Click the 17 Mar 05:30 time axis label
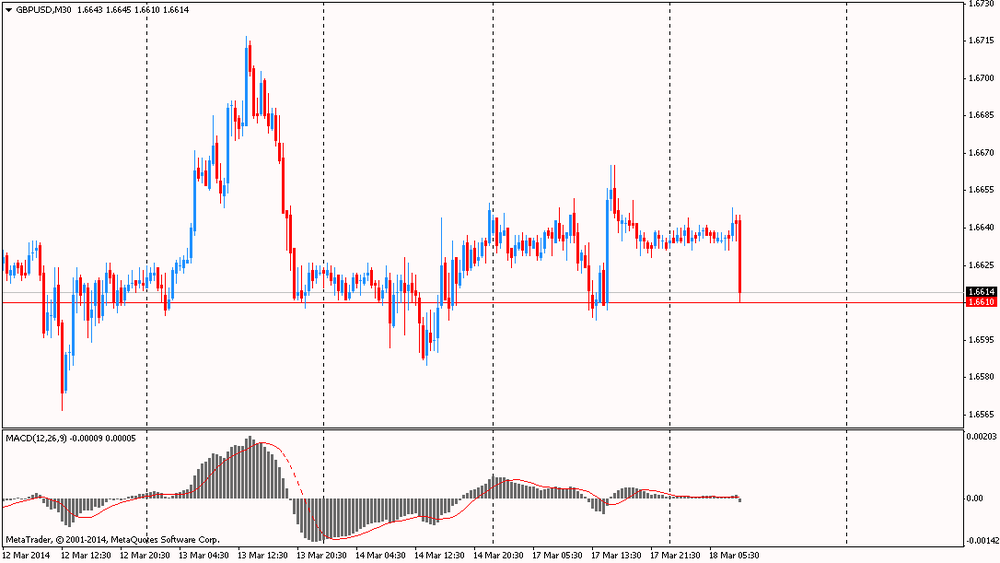Image resolution: width=1000 pixels, height=563 pixels. [x=557, y=555]
